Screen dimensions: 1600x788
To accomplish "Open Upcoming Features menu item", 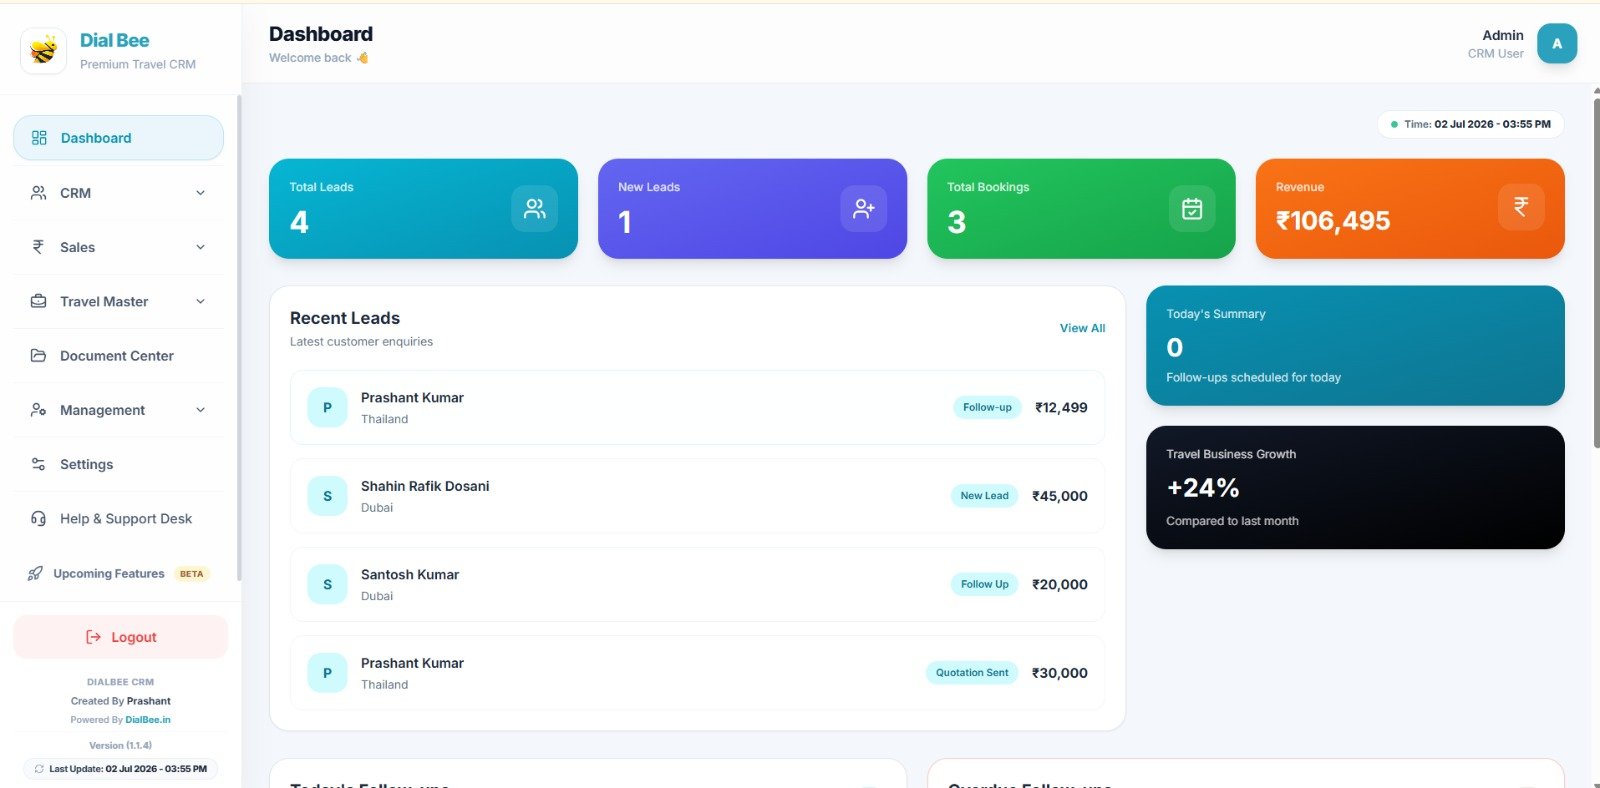I will pyautogui.click(x=118, y=573).
